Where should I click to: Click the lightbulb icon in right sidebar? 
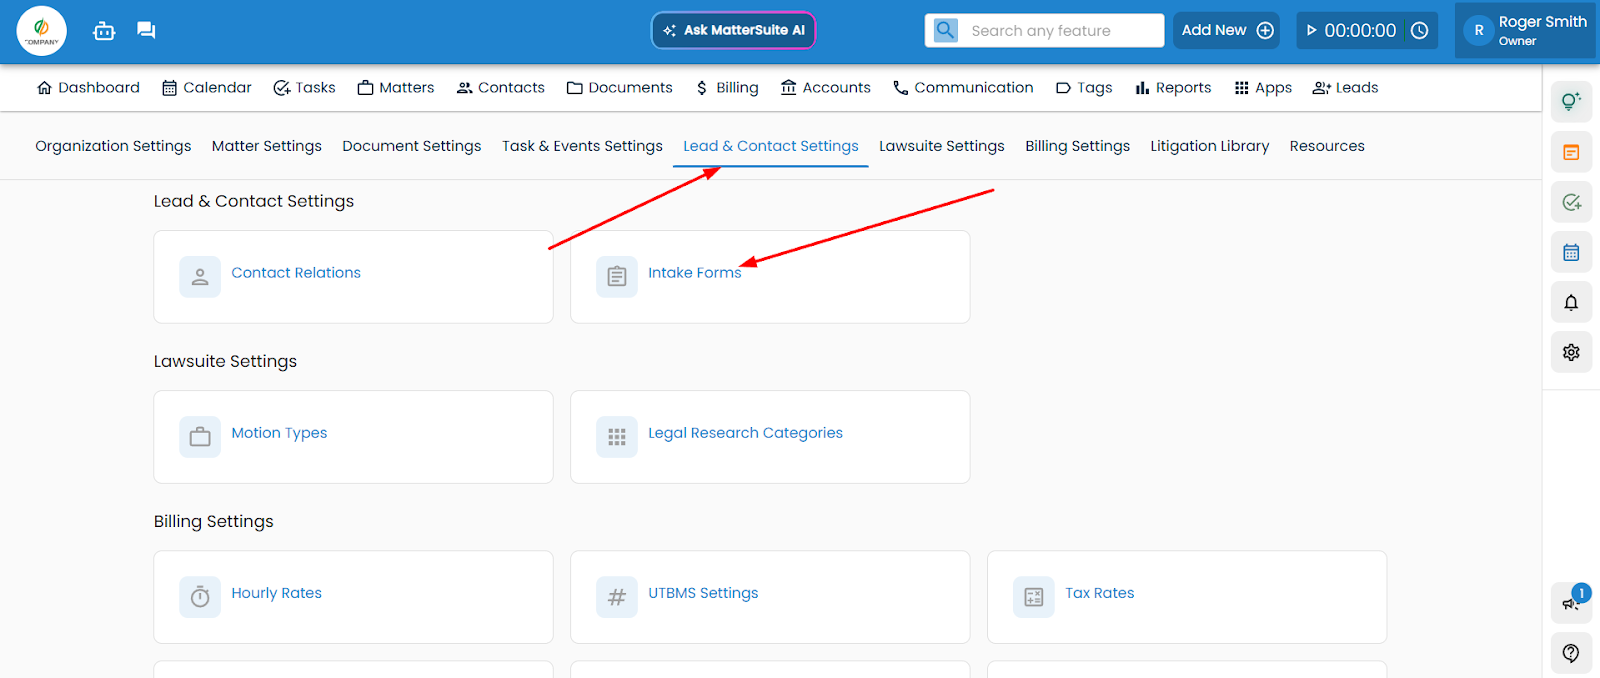[1571, 101]
